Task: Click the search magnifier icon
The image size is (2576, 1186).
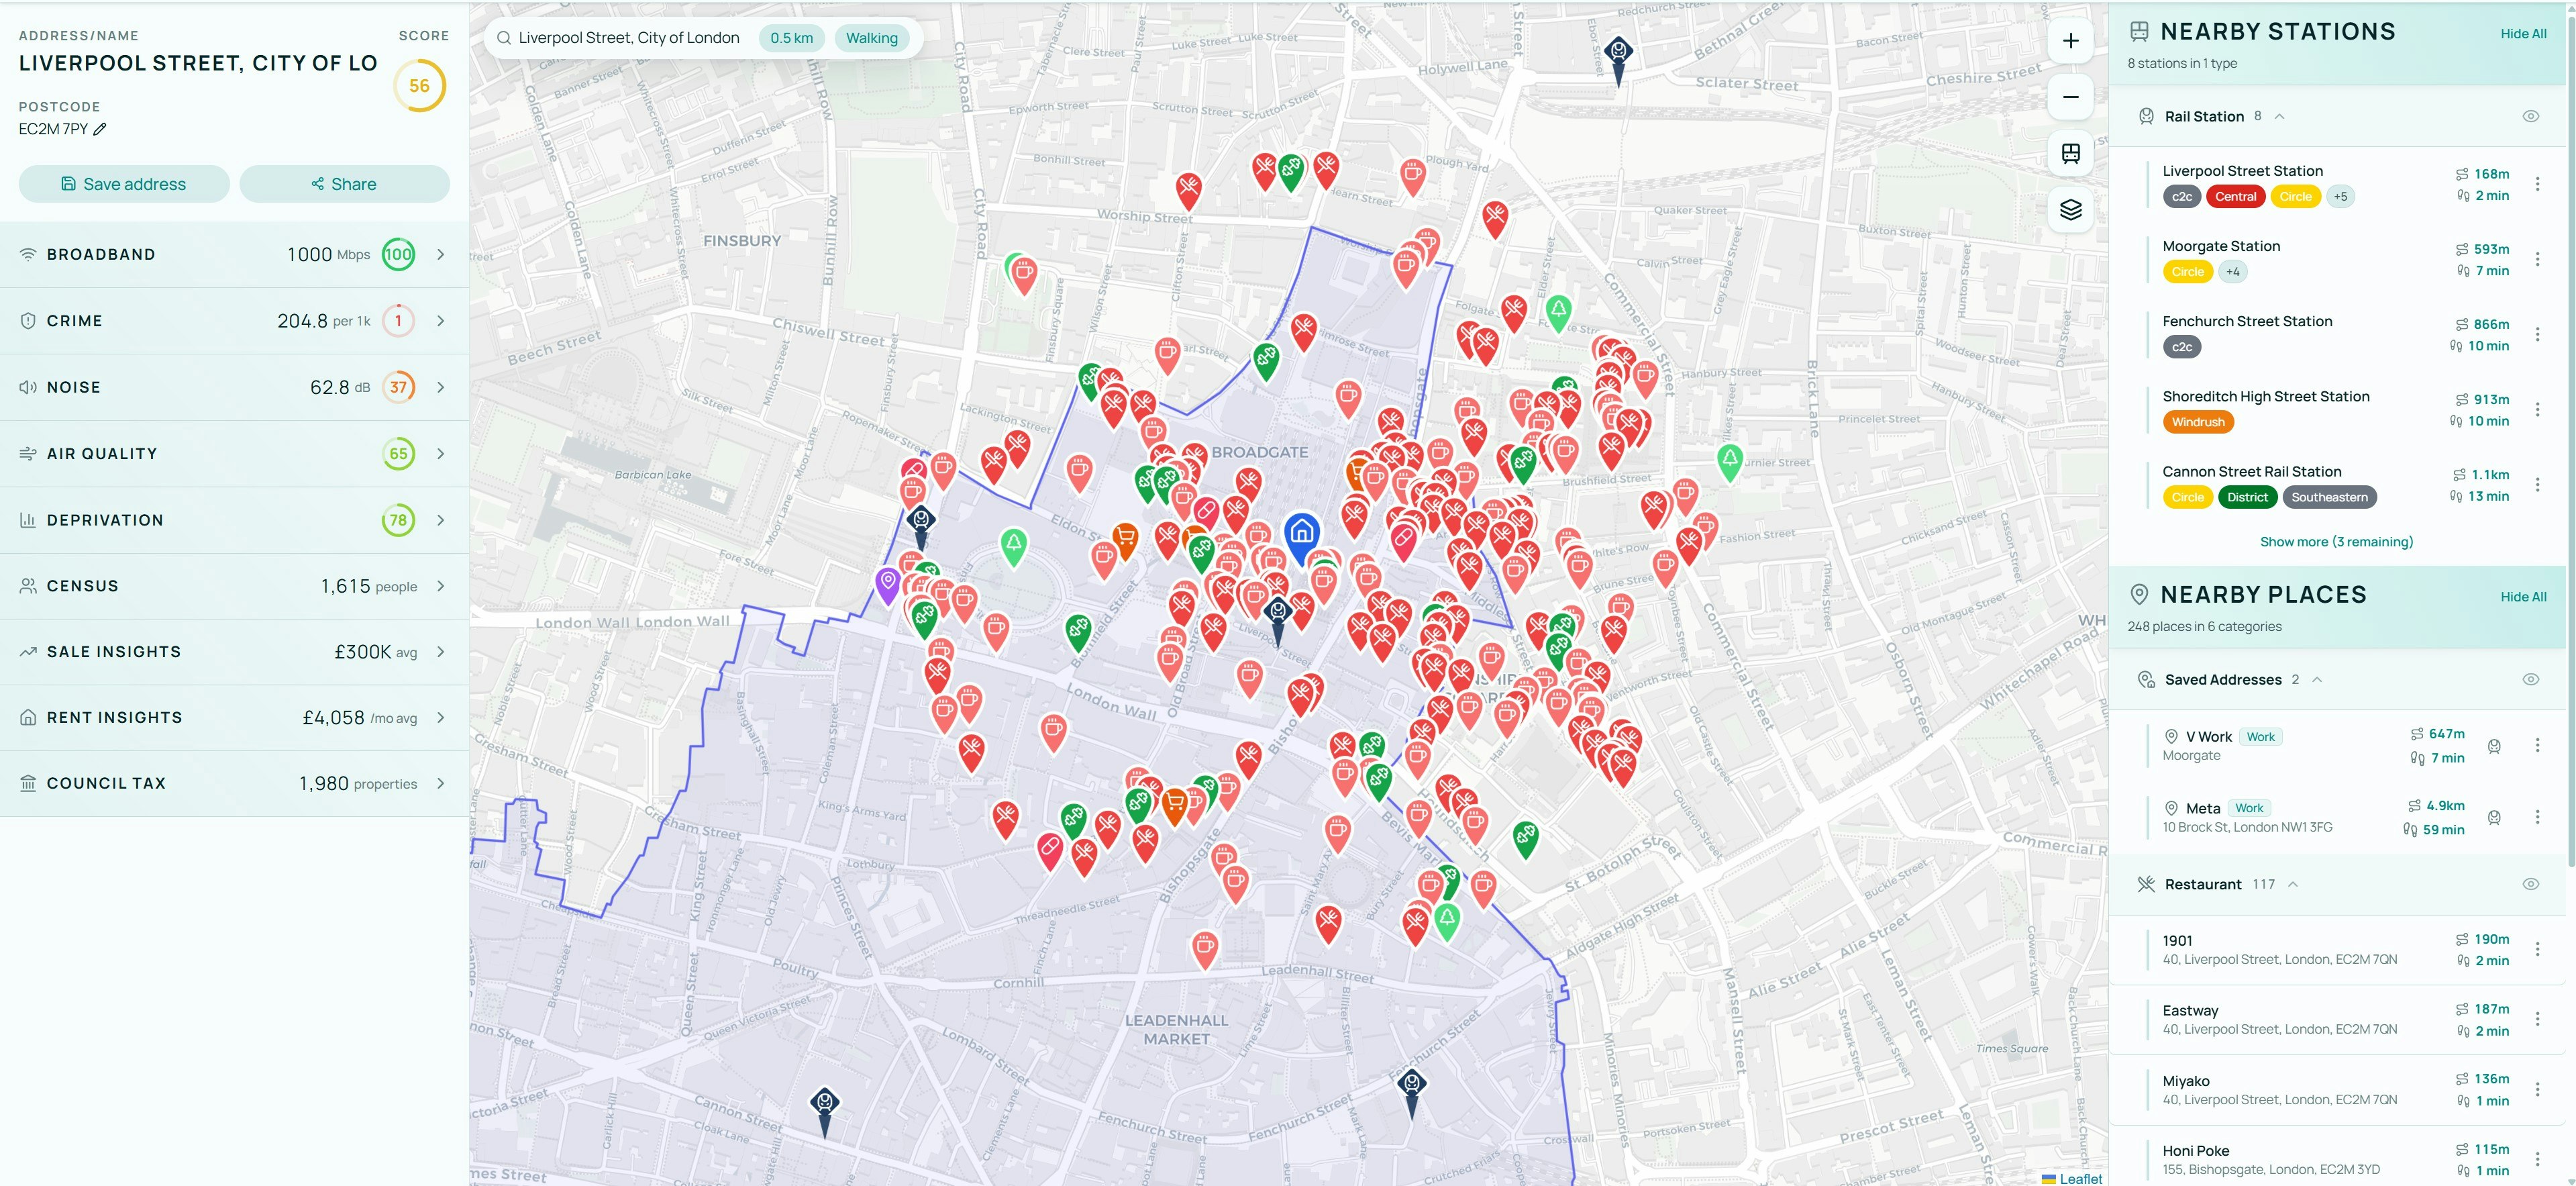Action: (x=503, y=38)
